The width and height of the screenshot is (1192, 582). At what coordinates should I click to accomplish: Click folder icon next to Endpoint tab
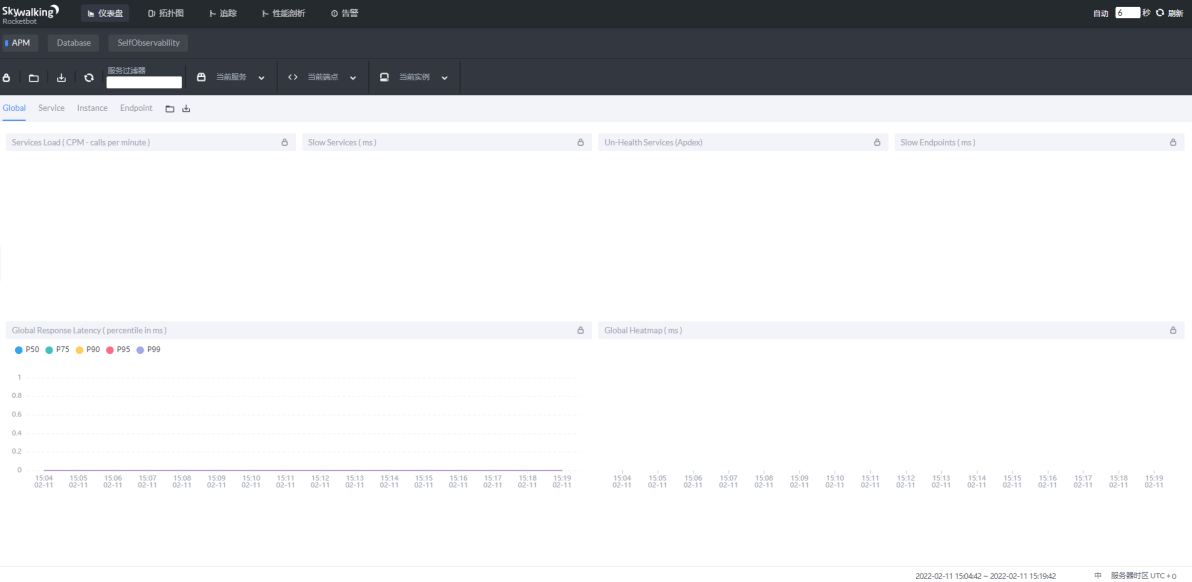click(170, 109)
